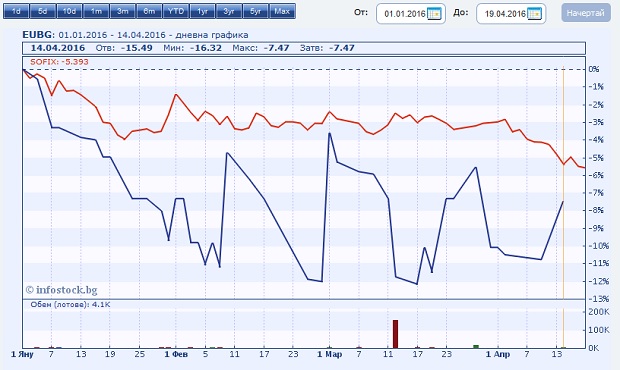620x370 pixels.
Task: Click the 1 Яну x-axis label
Action: point(22,354)
